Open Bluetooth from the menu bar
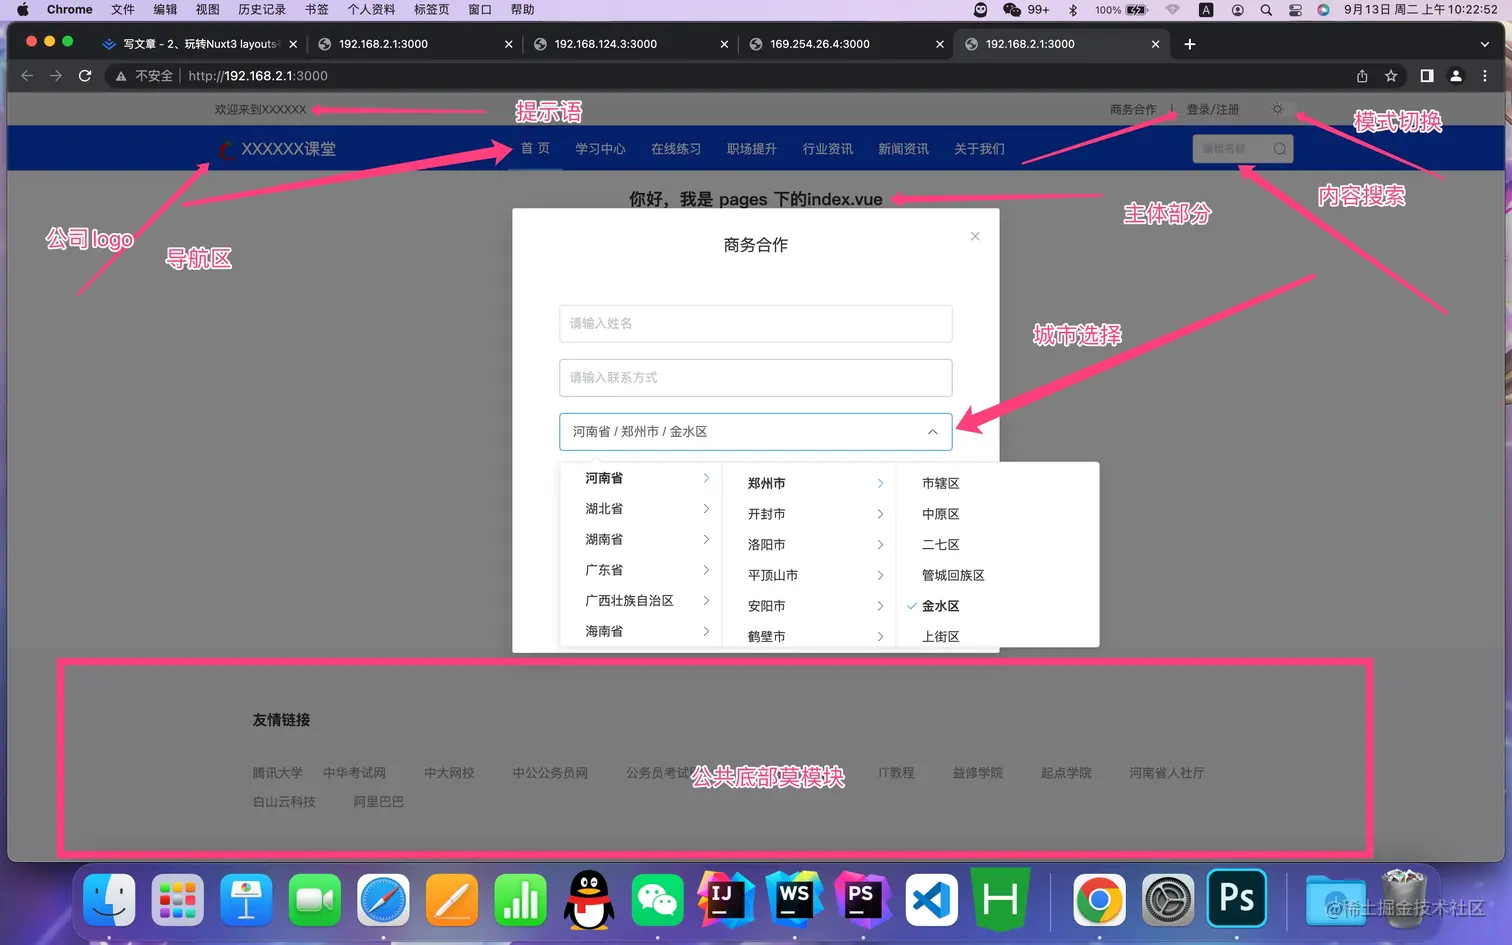 [1074, 9]
